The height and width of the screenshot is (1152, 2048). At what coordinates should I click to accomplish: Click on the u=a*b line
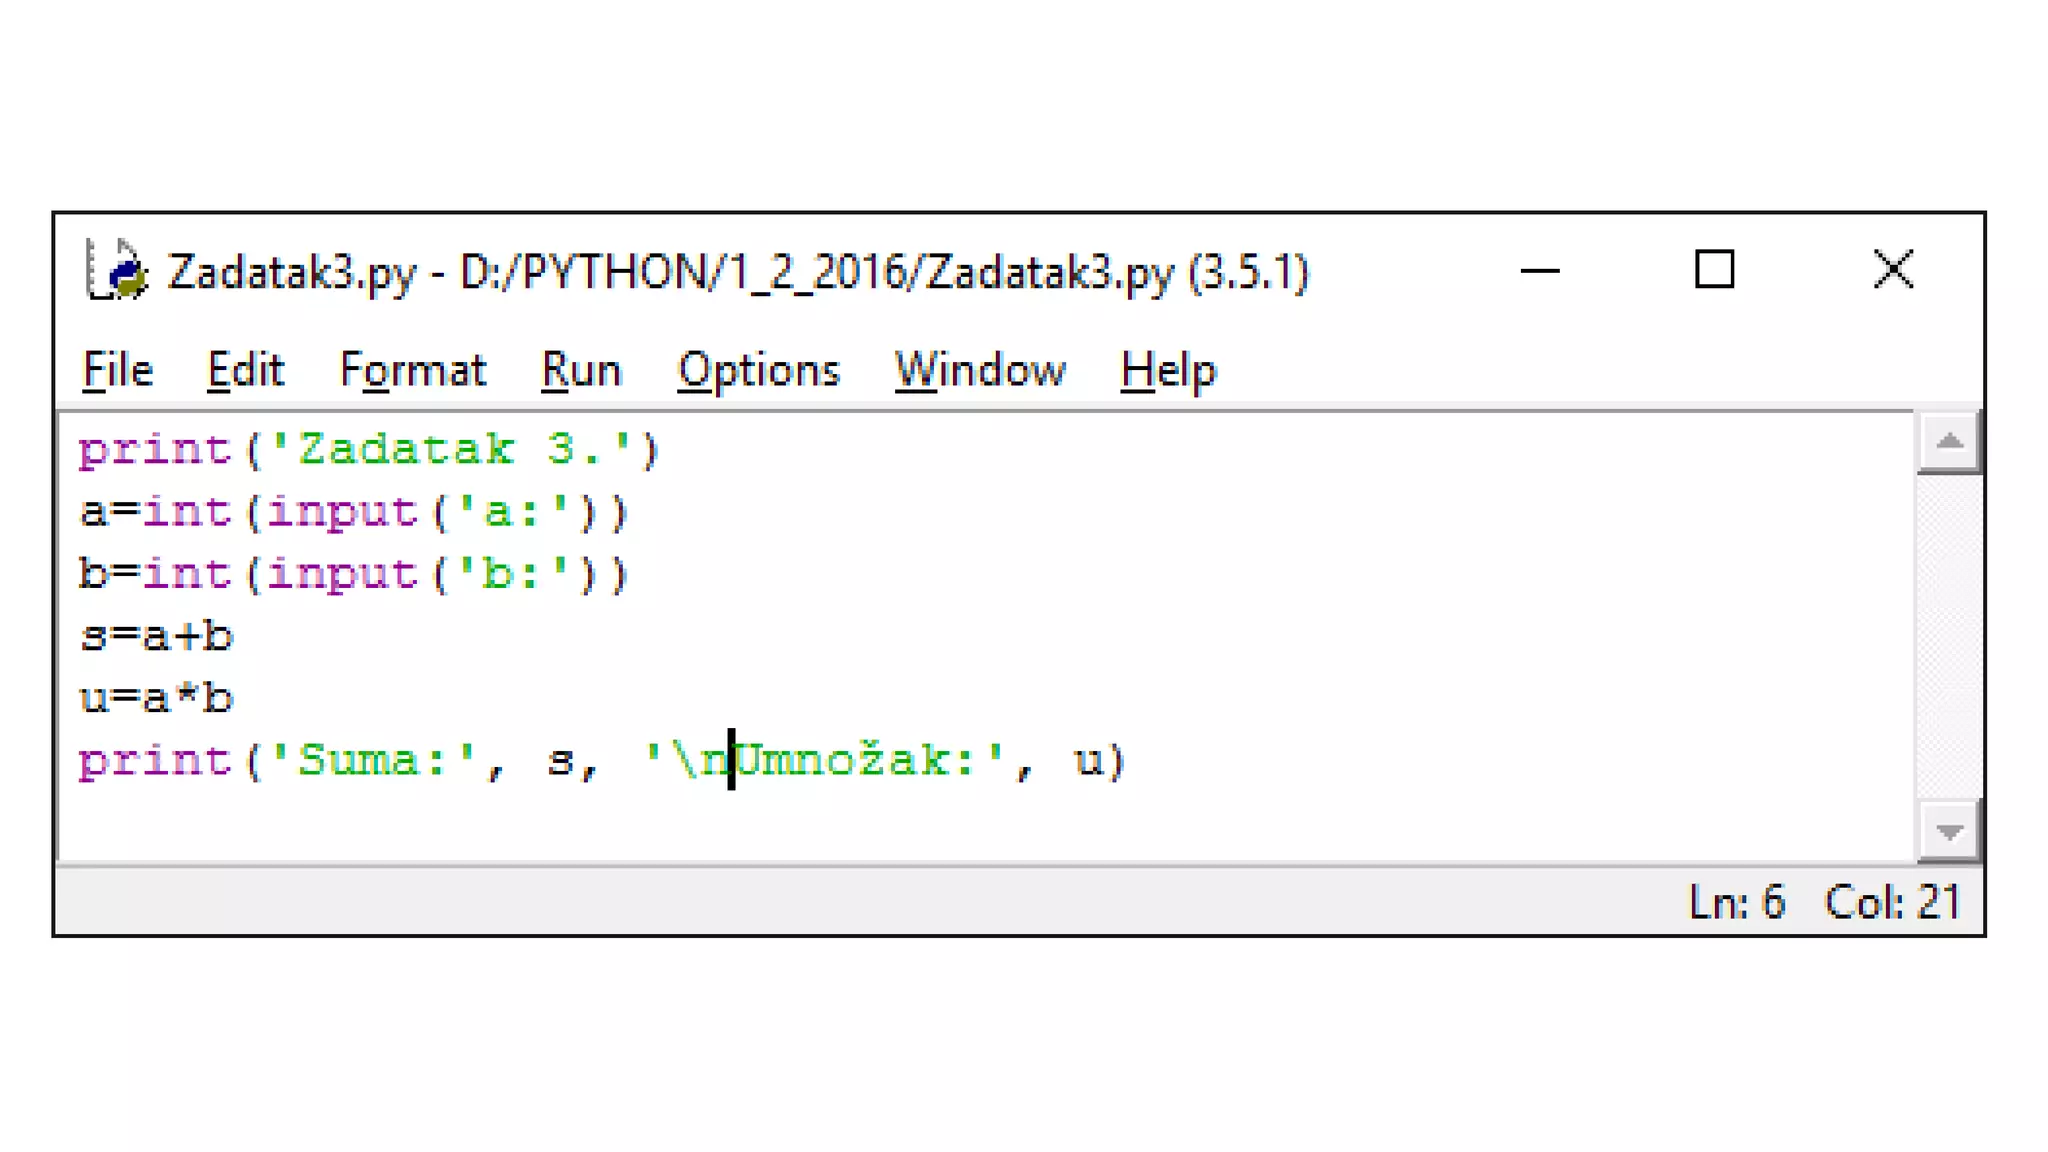[x=157, y=699]
